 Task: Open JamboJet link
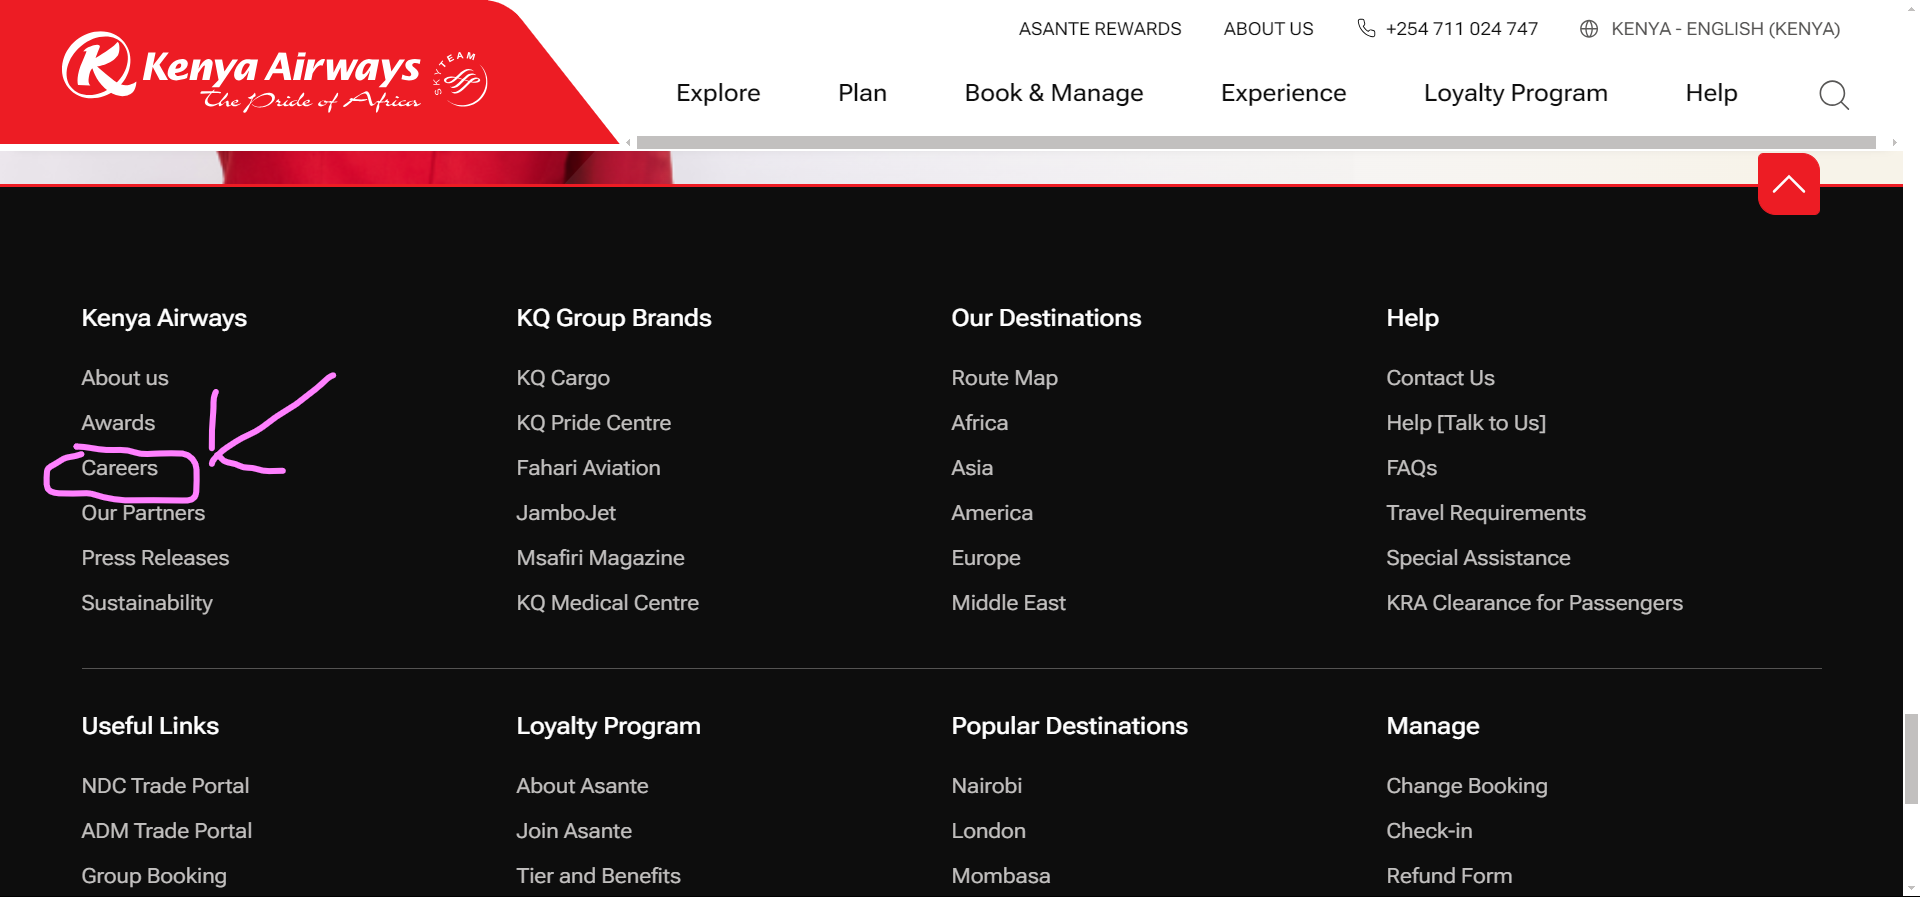pyautogui.click(x=566, y=513)
